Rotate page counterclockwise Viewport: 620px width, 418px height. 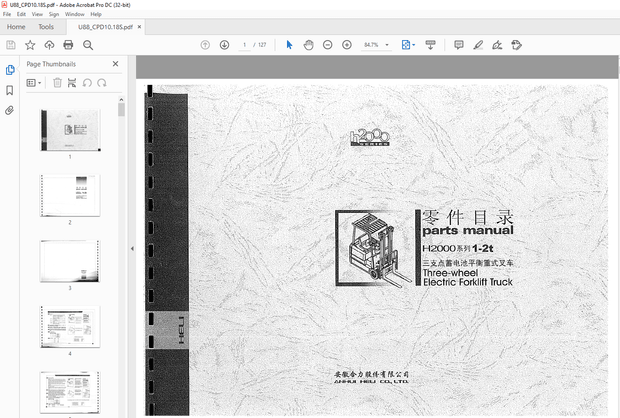pos(87,83)
